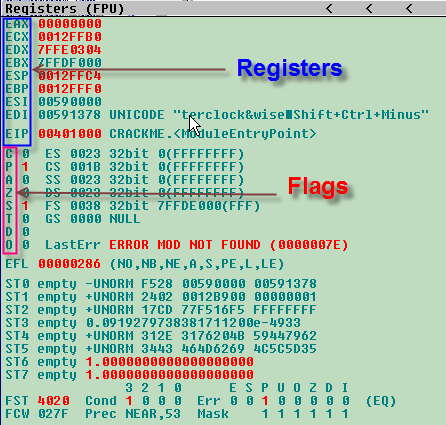Toggle the O overflow flag value
446x425 pixels.
26,245
